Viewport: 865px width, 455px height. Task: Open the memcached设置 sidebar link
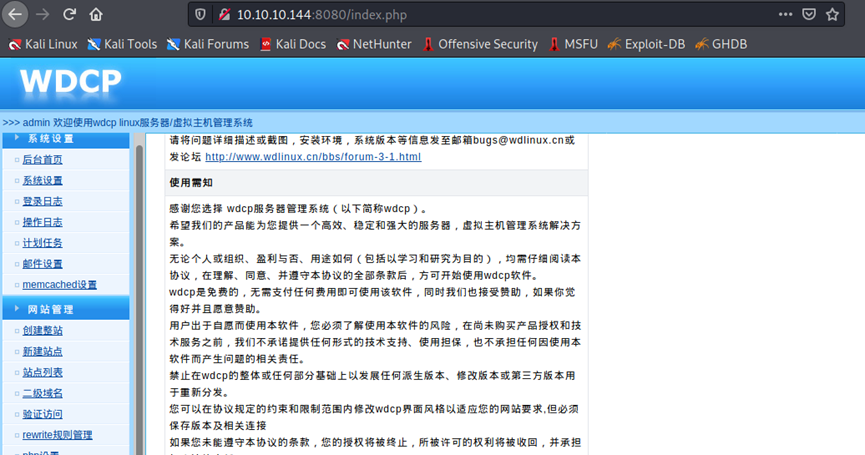[60, 285]
